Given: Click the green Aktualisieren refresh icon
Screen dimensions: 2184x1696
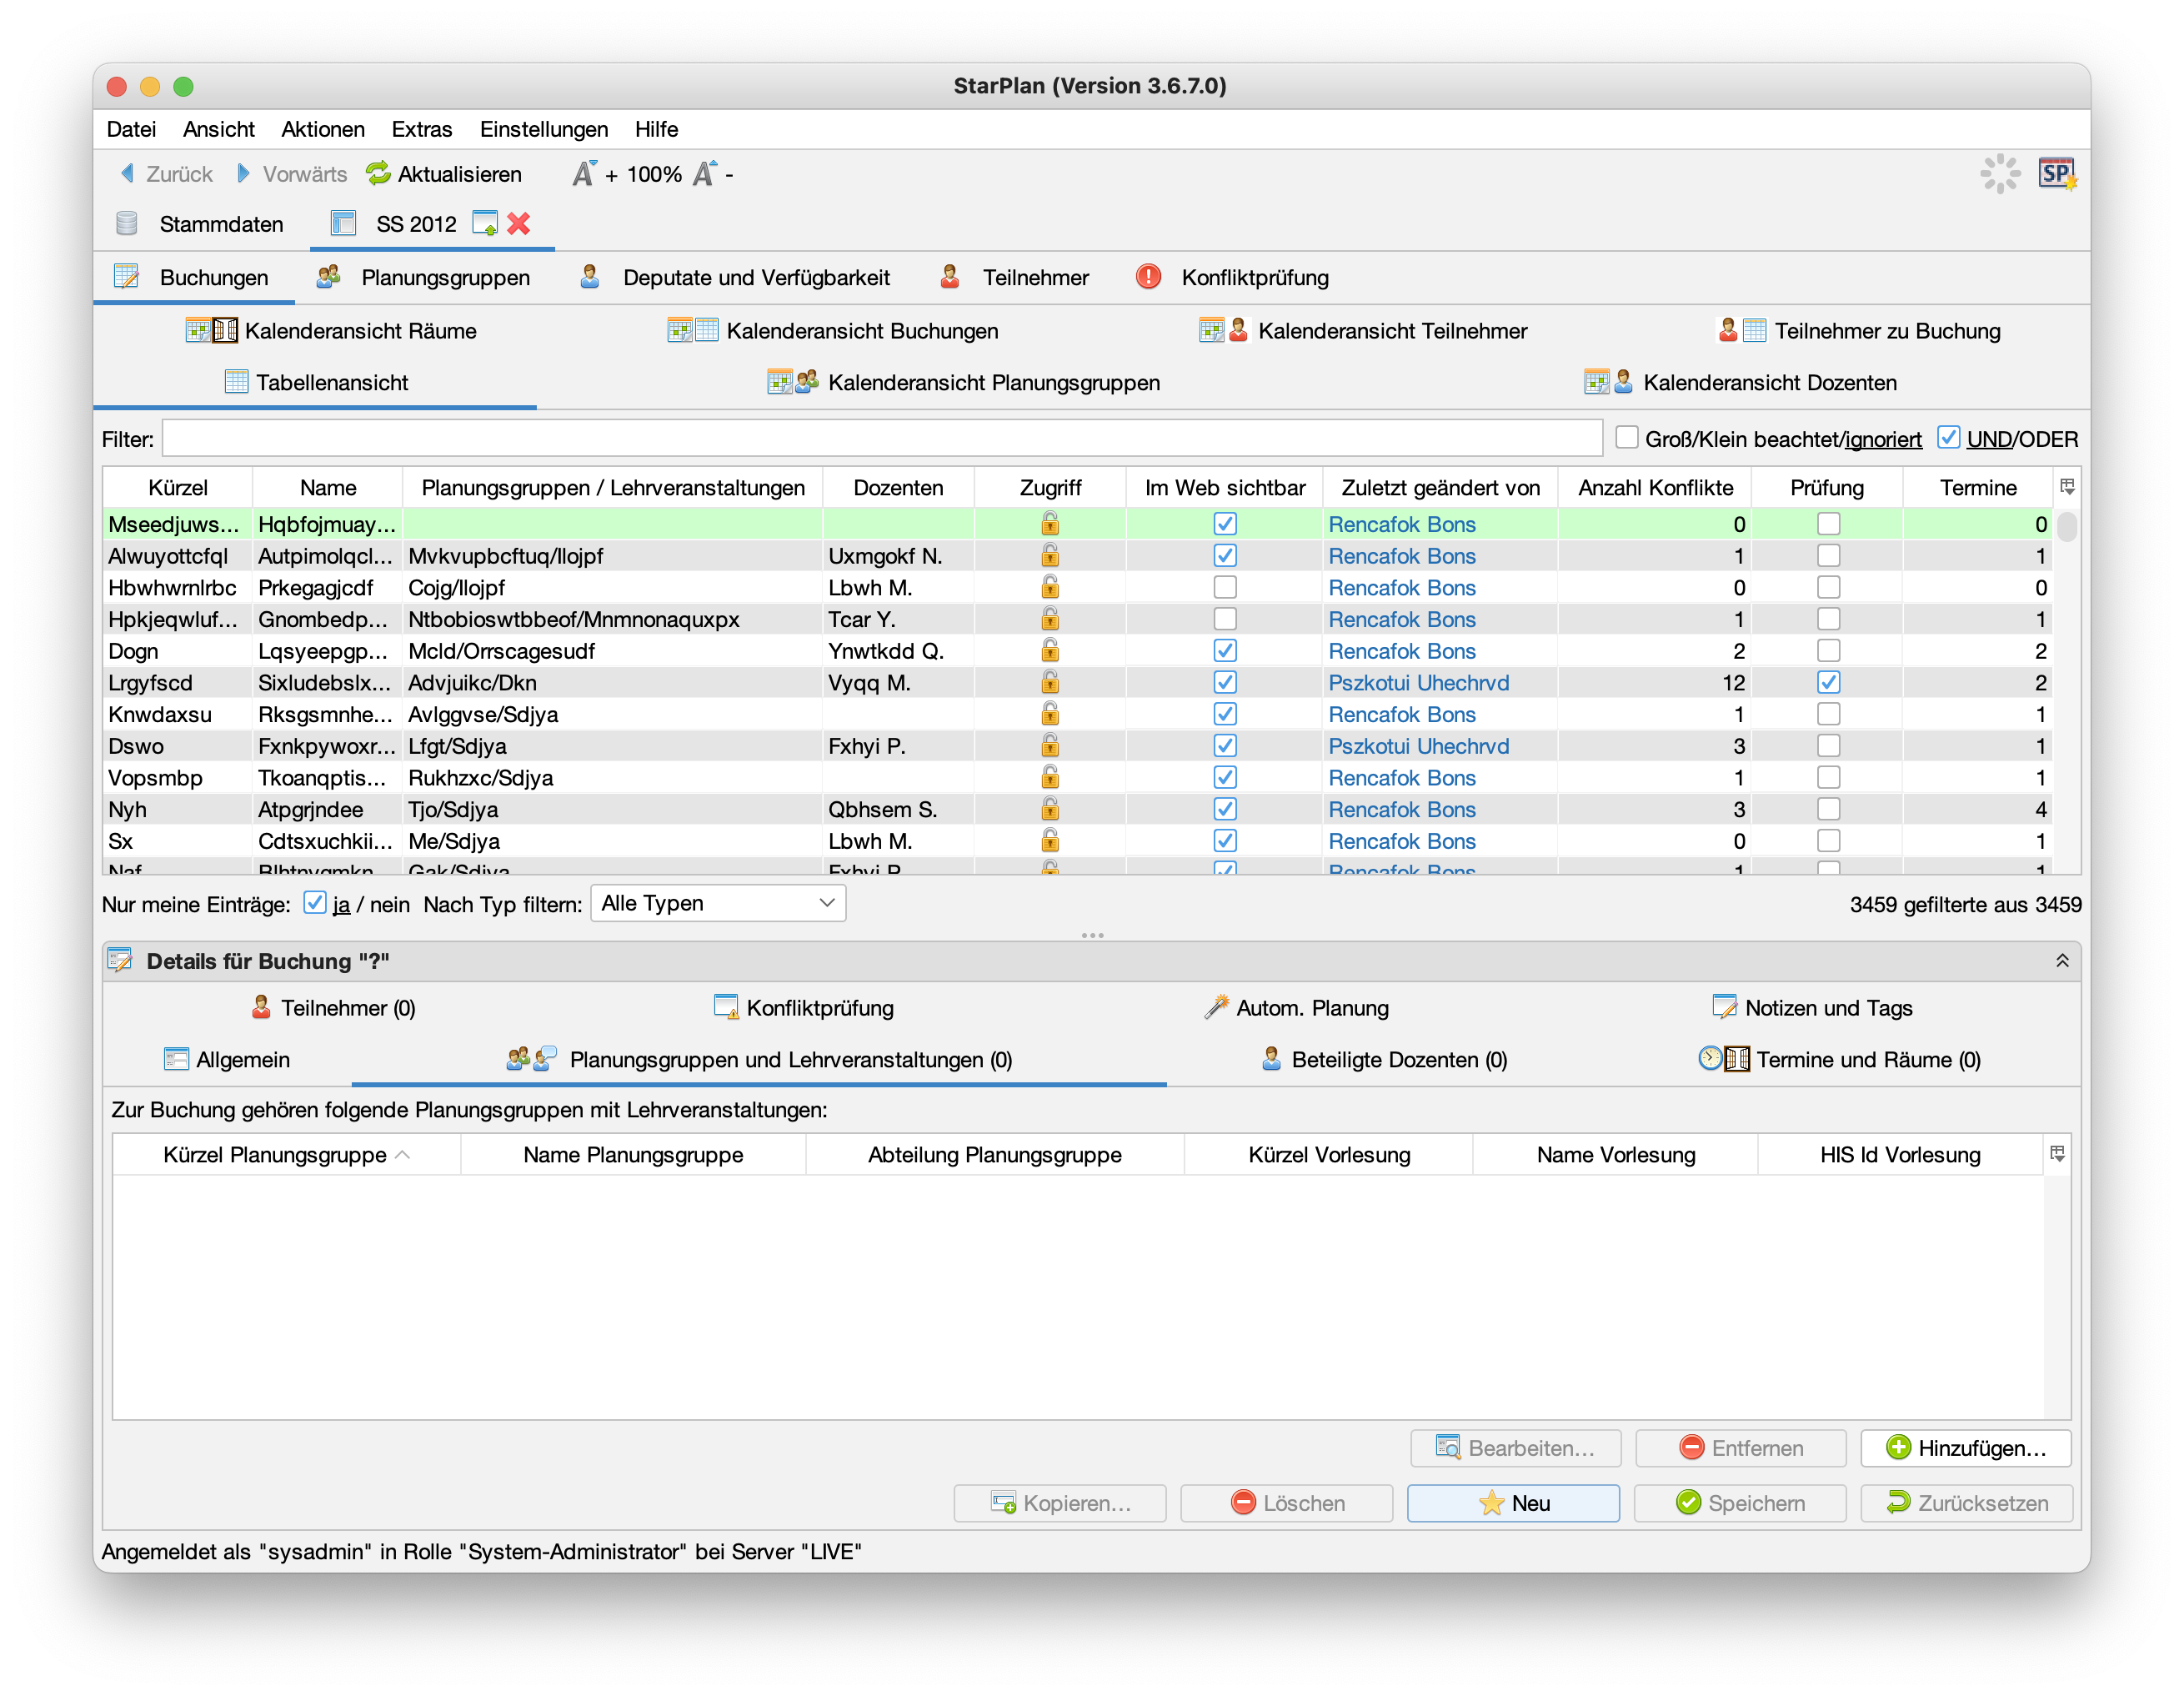Looking at the screenshot, I should [378, 174].
